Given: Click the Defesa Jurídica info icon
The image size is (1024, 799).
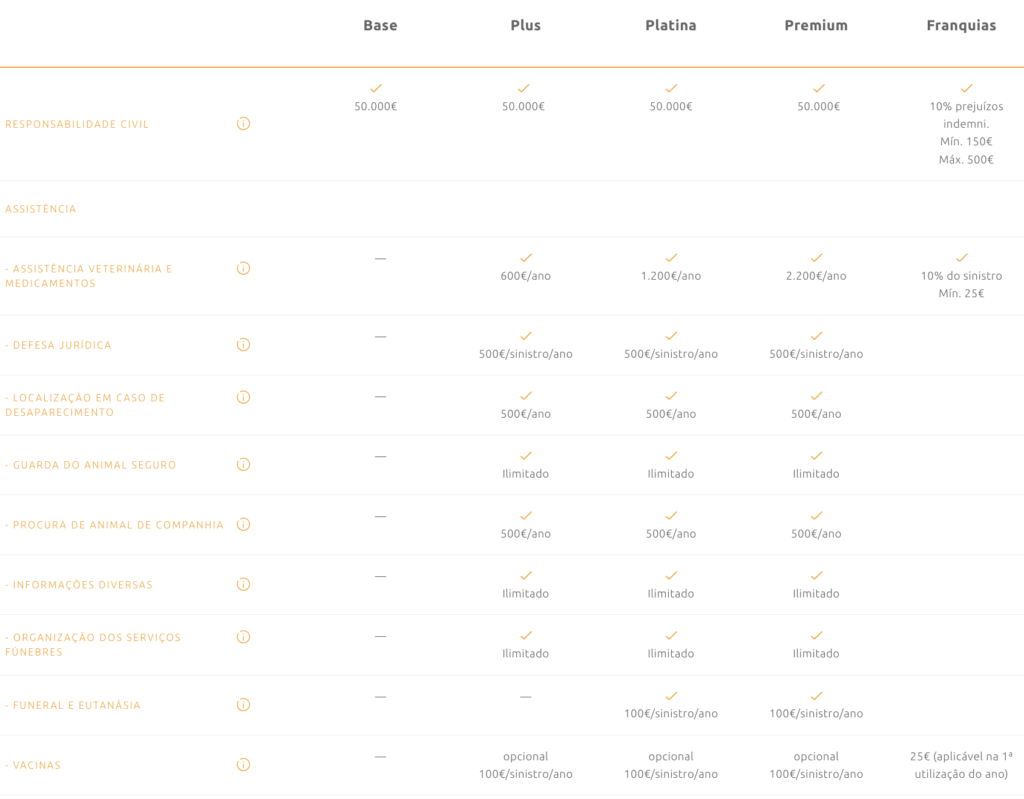Looking at the screenshot, I should tap(243, 345).
